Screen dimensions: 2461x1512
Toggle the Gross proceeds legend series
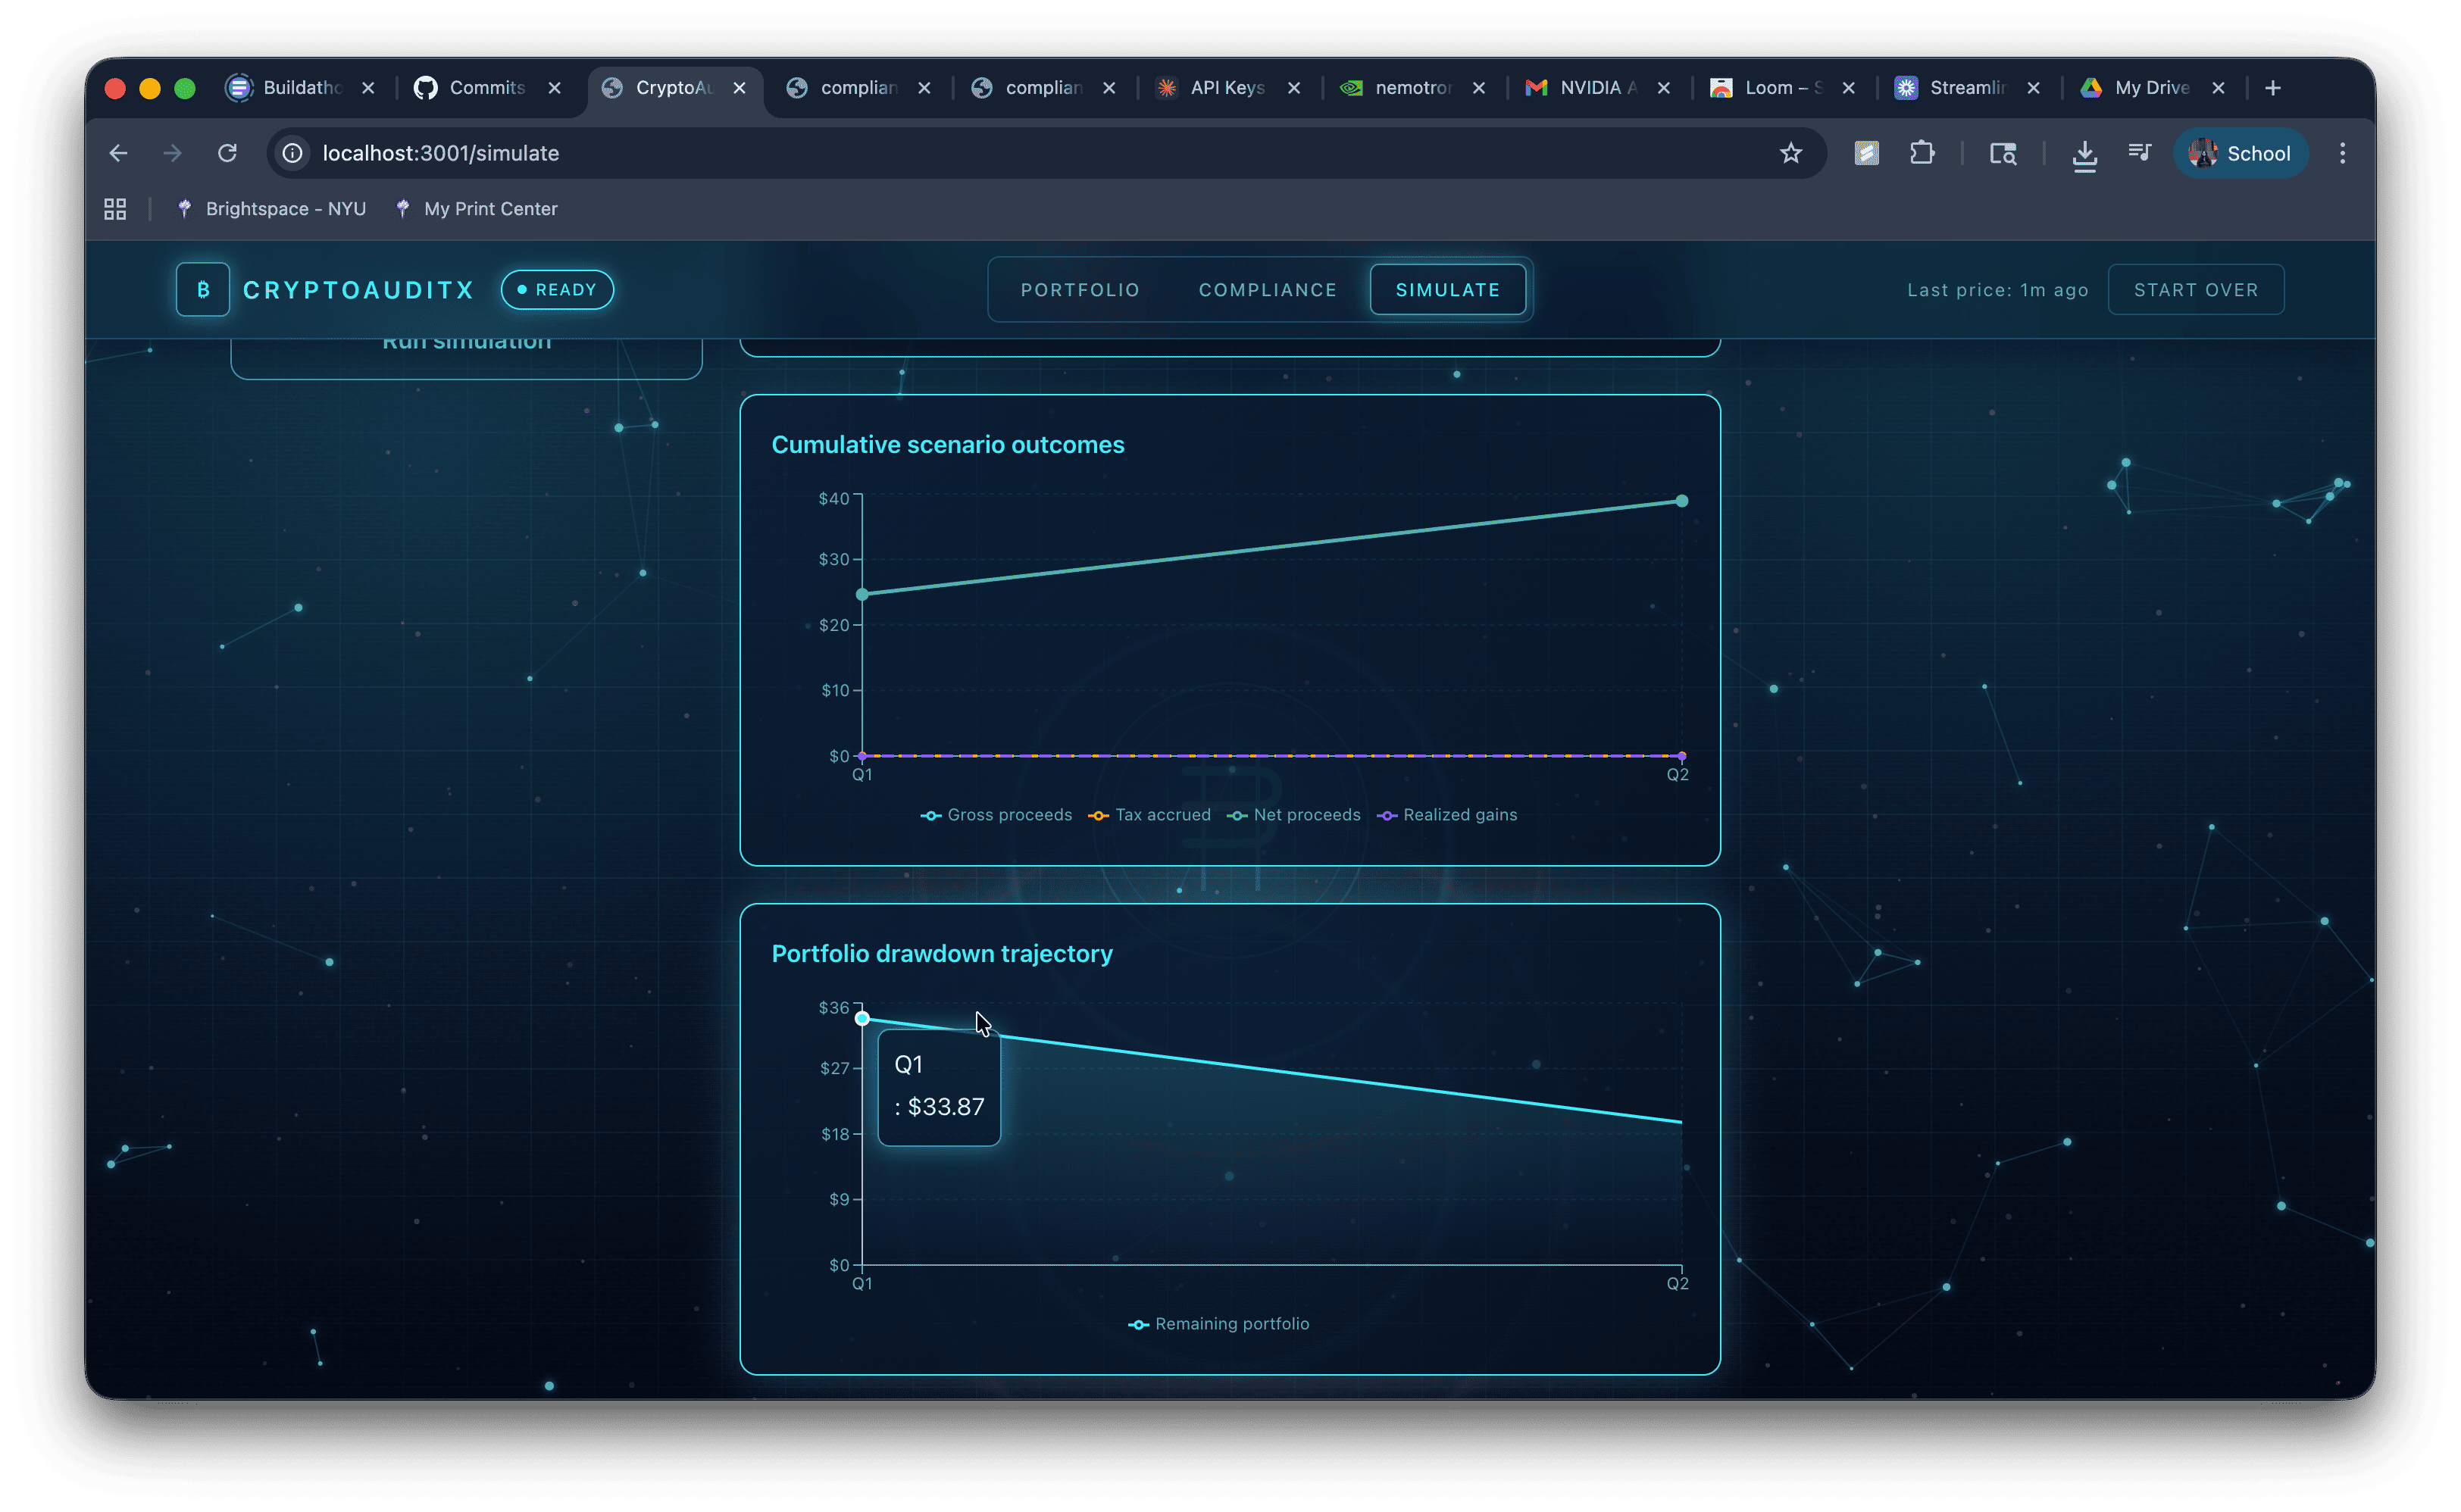996,815
